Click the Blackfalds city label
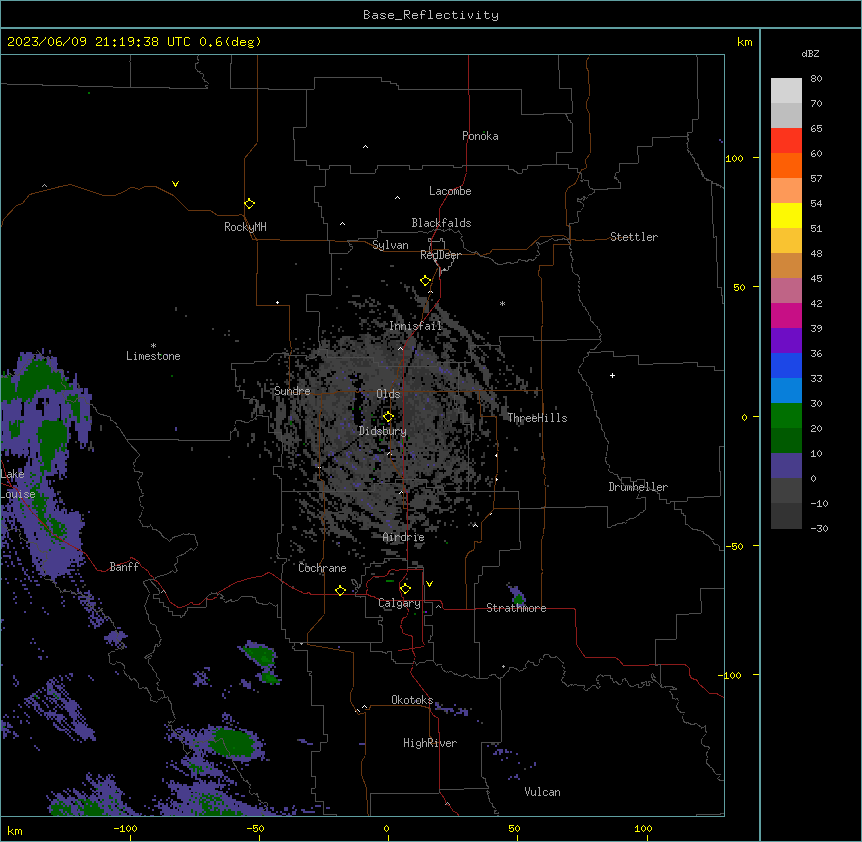Screen dimensions: 862x842 441,223
